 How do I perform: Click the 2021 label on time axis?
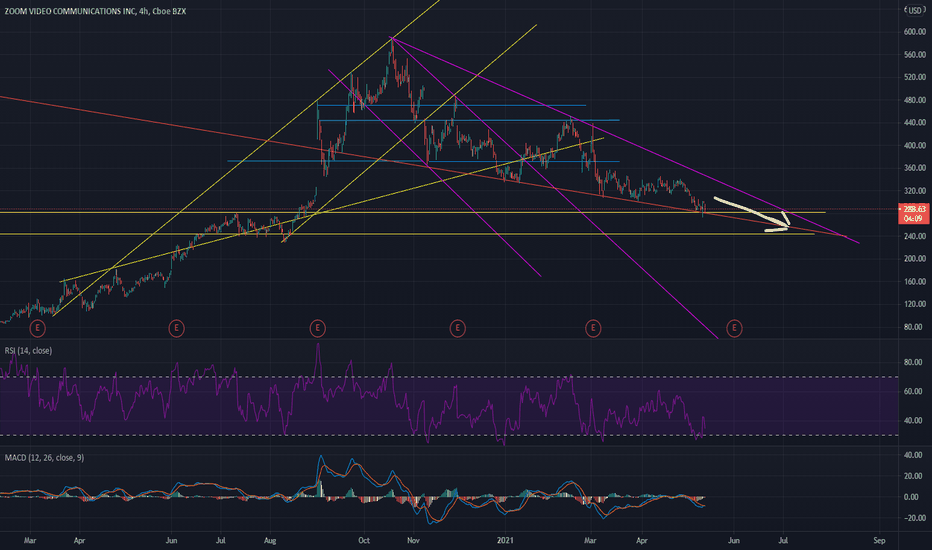(505, 541)
